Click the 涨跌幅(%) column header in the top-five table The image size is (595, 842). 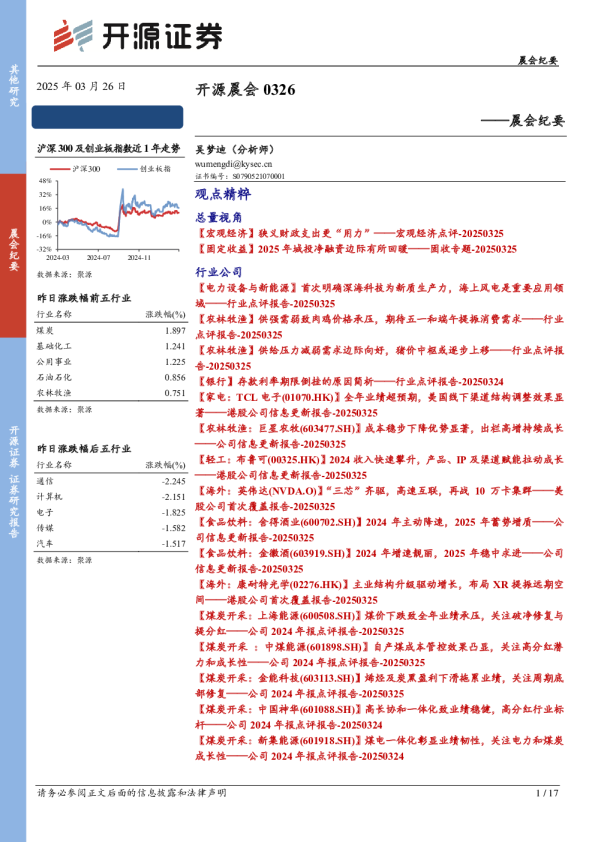coord(165,314)
